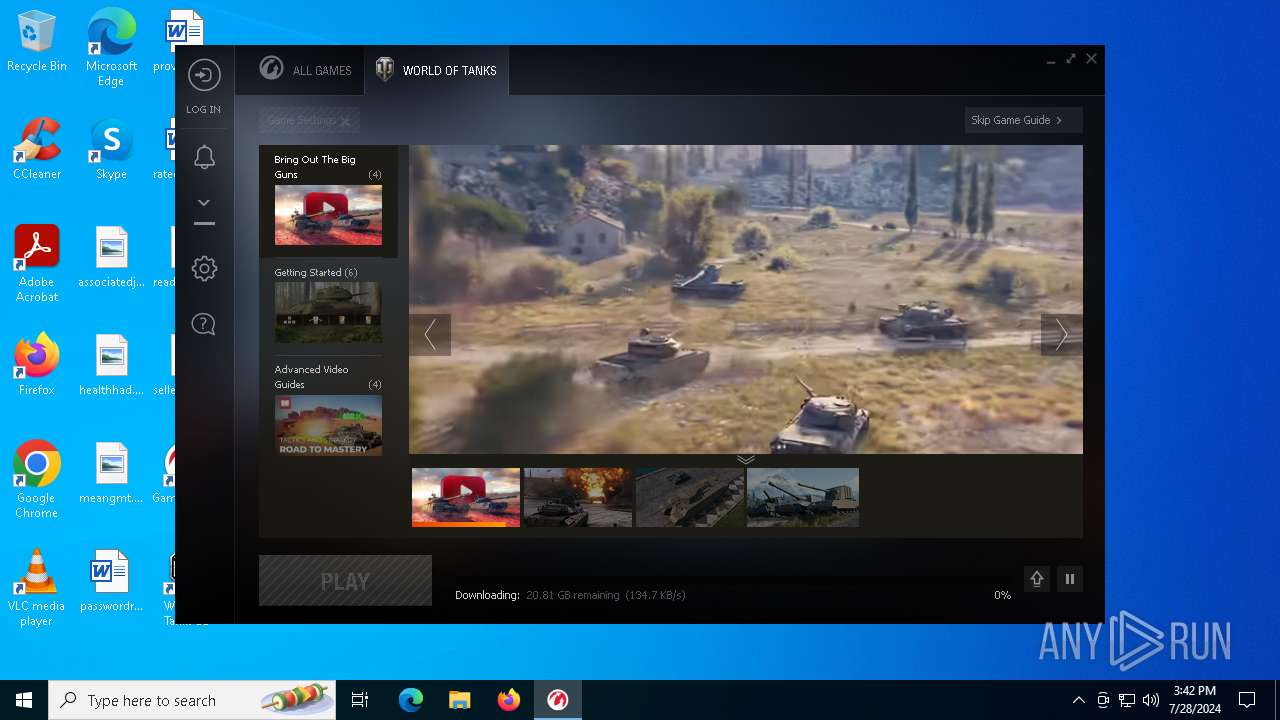Launch Edge from the taskbar
This screenshot has height=720, width=1280.
pyautogui.click(x=411, y=700)
